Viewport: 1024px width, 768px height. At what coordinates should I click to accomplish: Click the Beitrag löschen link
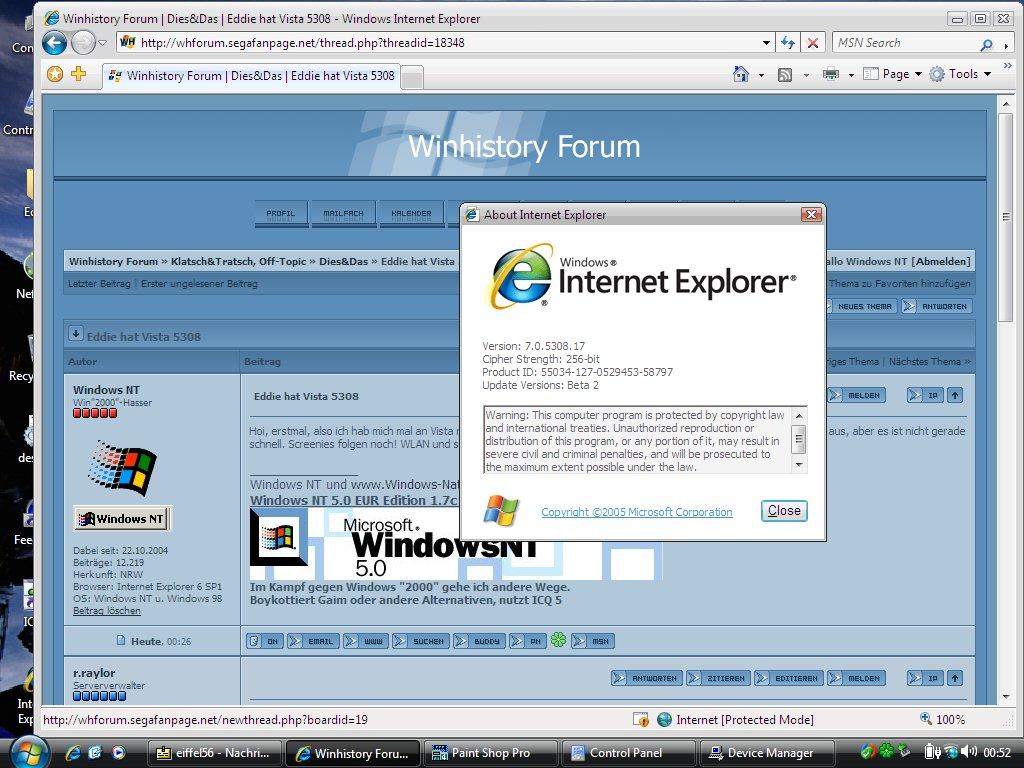106,610
